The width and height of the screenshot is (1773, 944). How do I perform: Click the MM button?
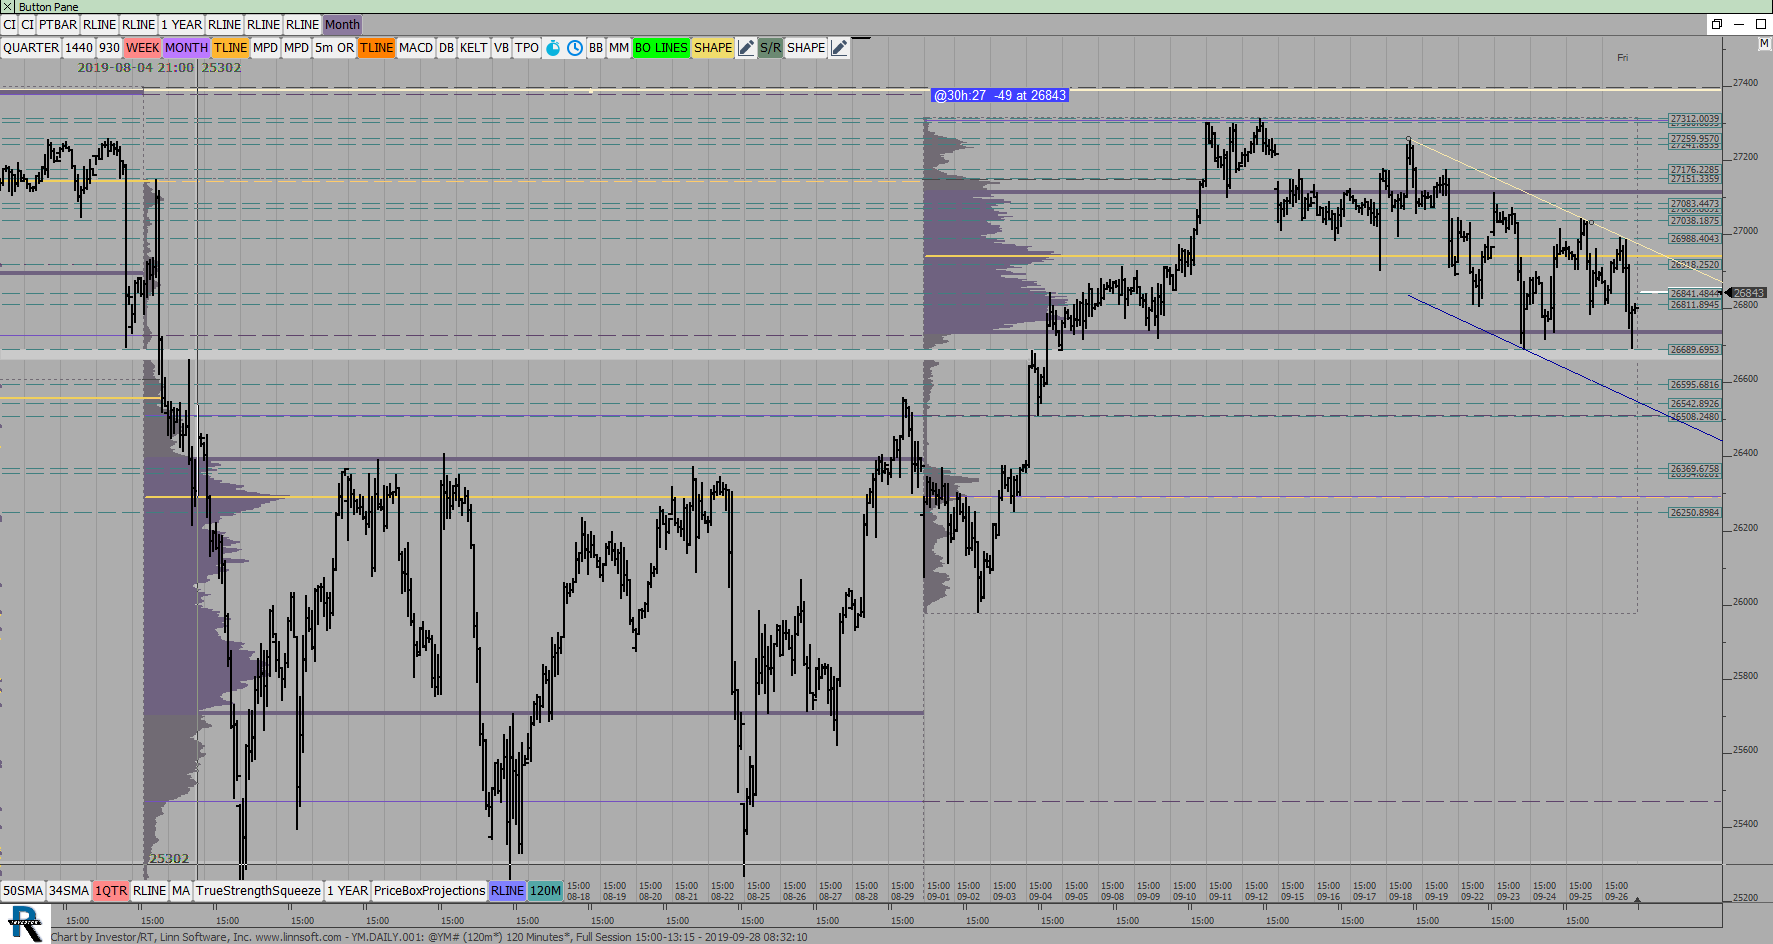click(x=619, y=48)
